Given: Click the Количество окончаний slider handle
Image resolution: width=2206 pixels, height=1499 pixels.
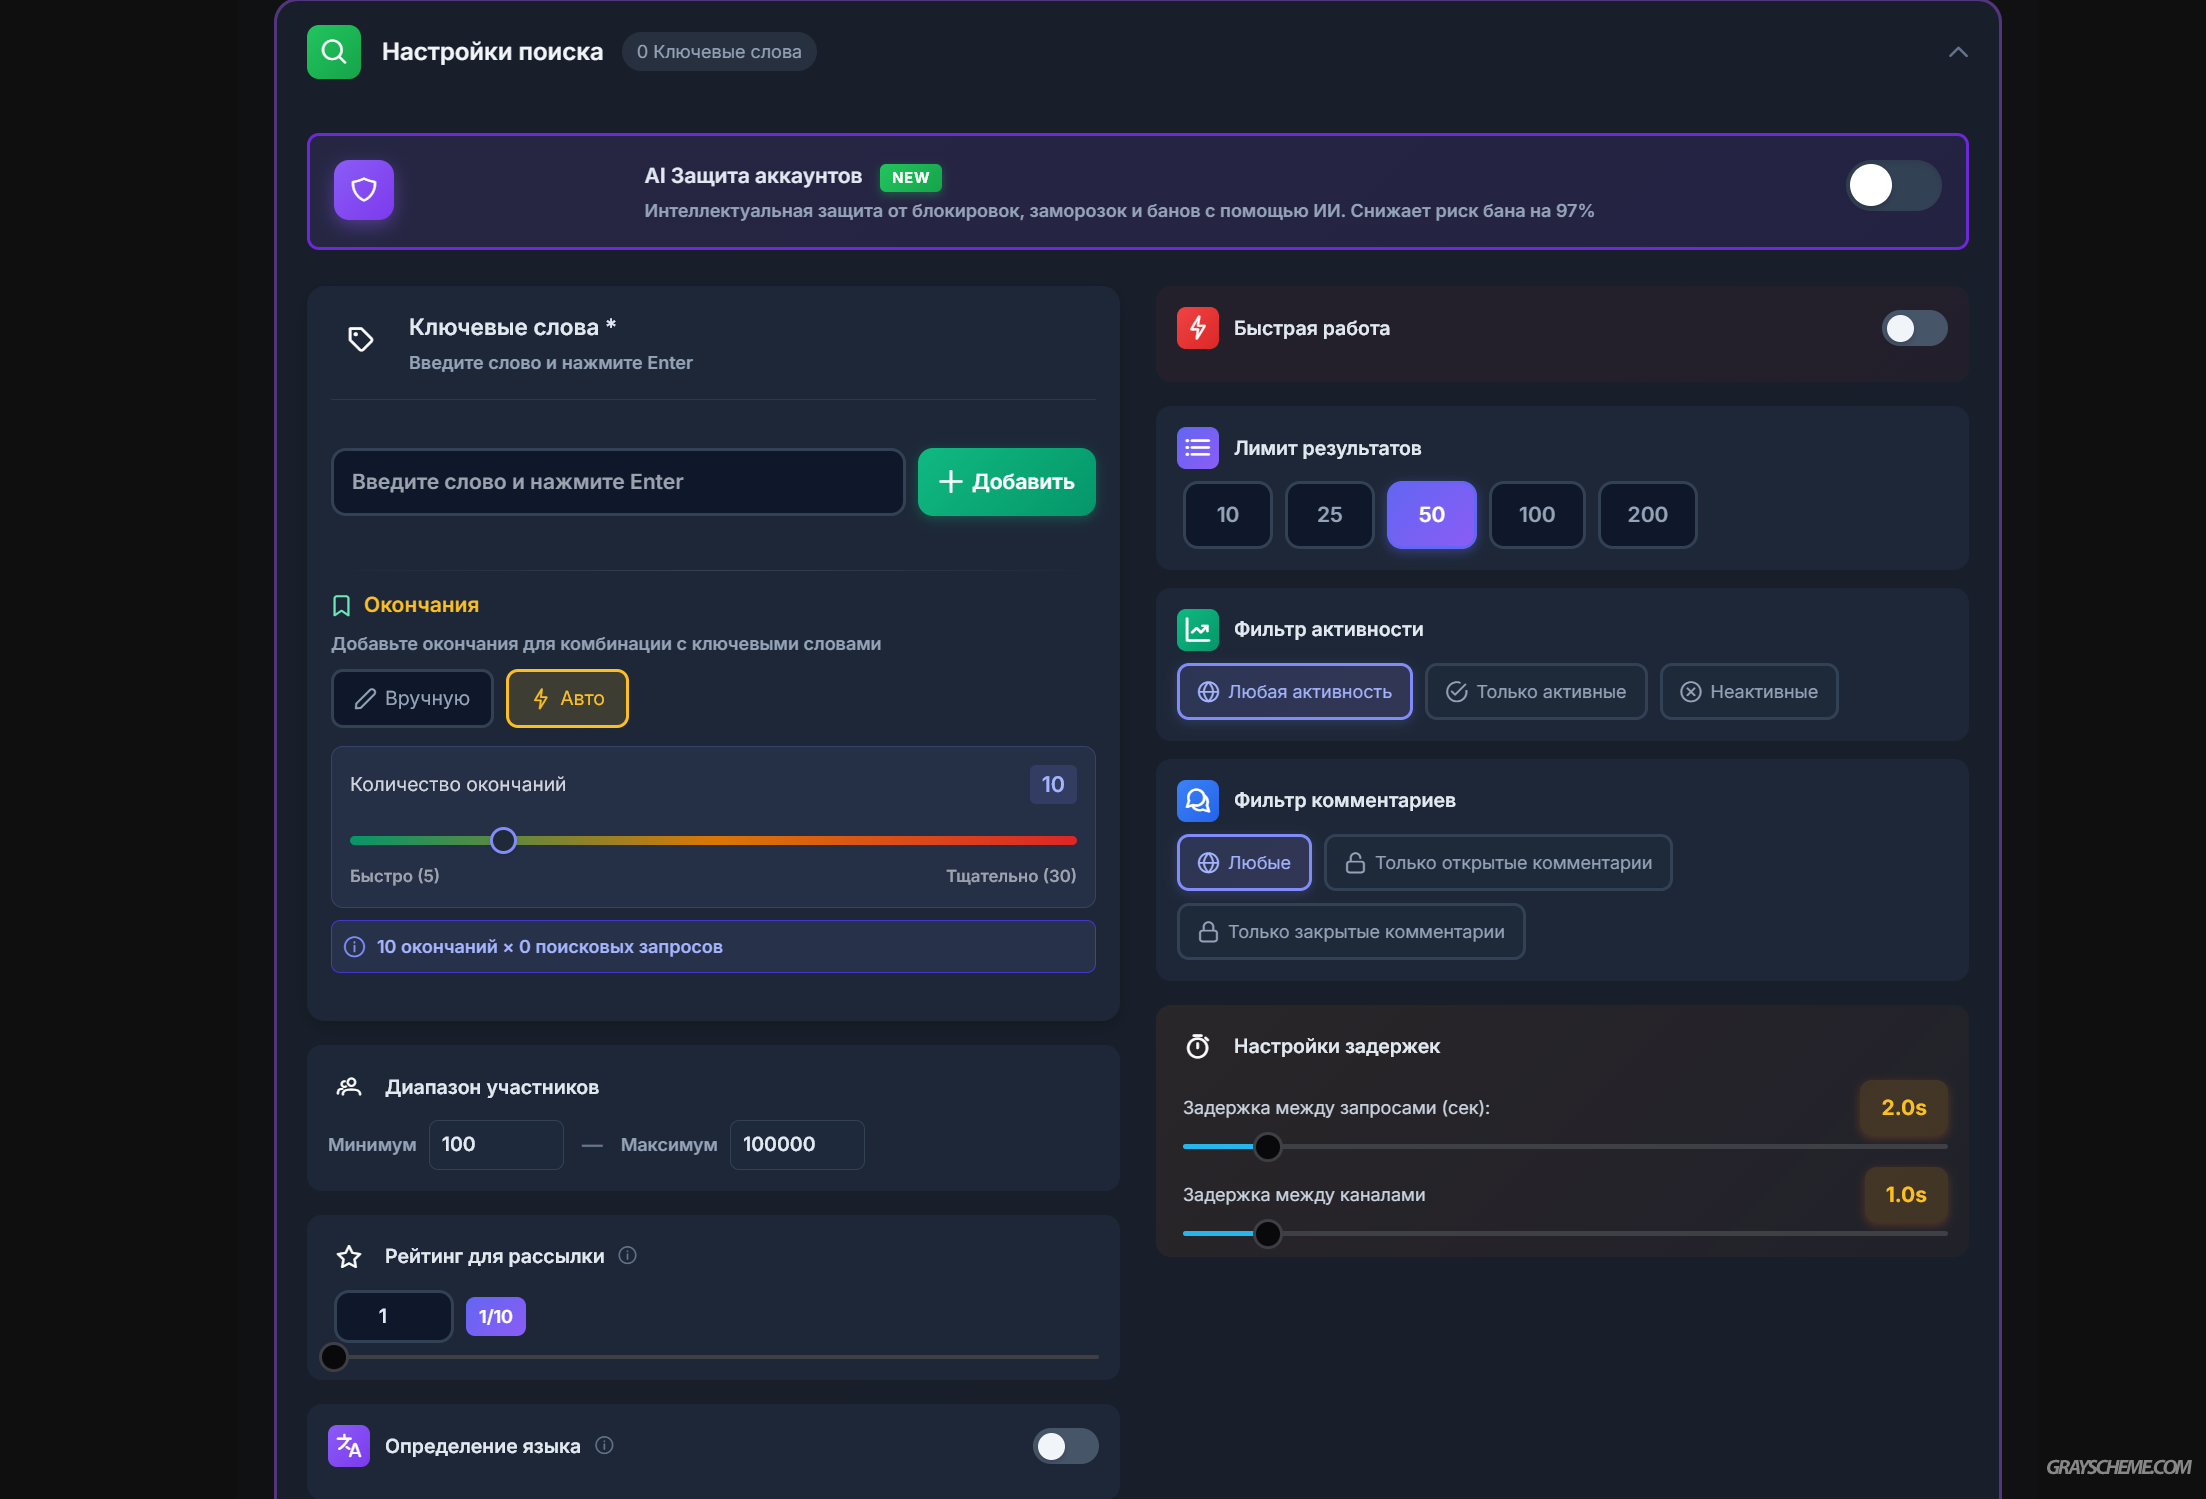Looking at the screenshot, I should pos(504,840).
